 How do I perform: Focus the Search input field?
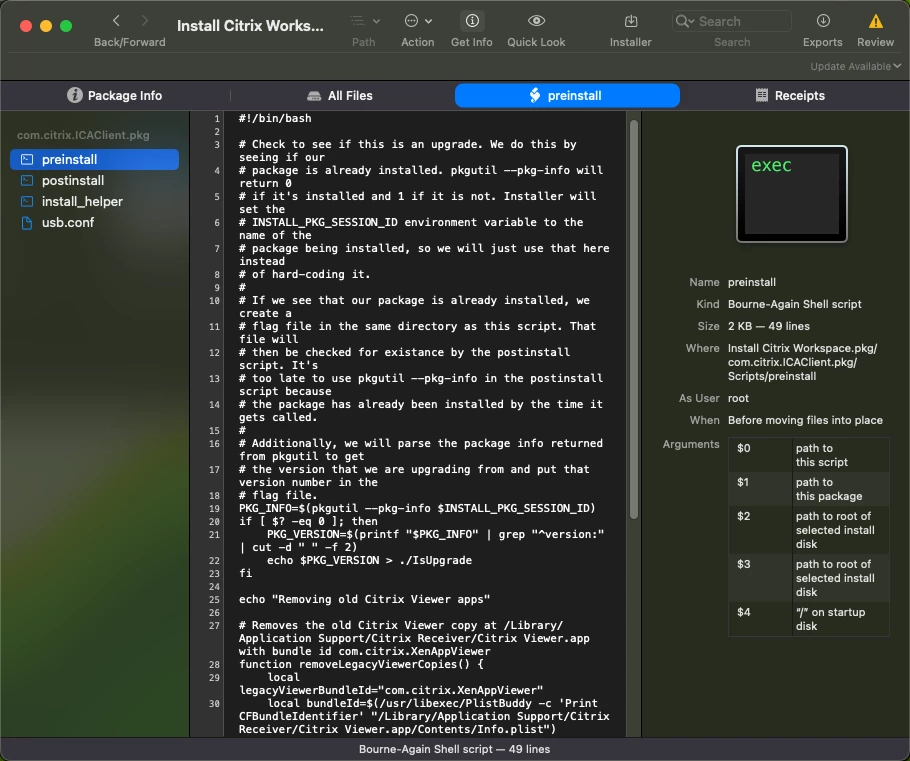732,21
